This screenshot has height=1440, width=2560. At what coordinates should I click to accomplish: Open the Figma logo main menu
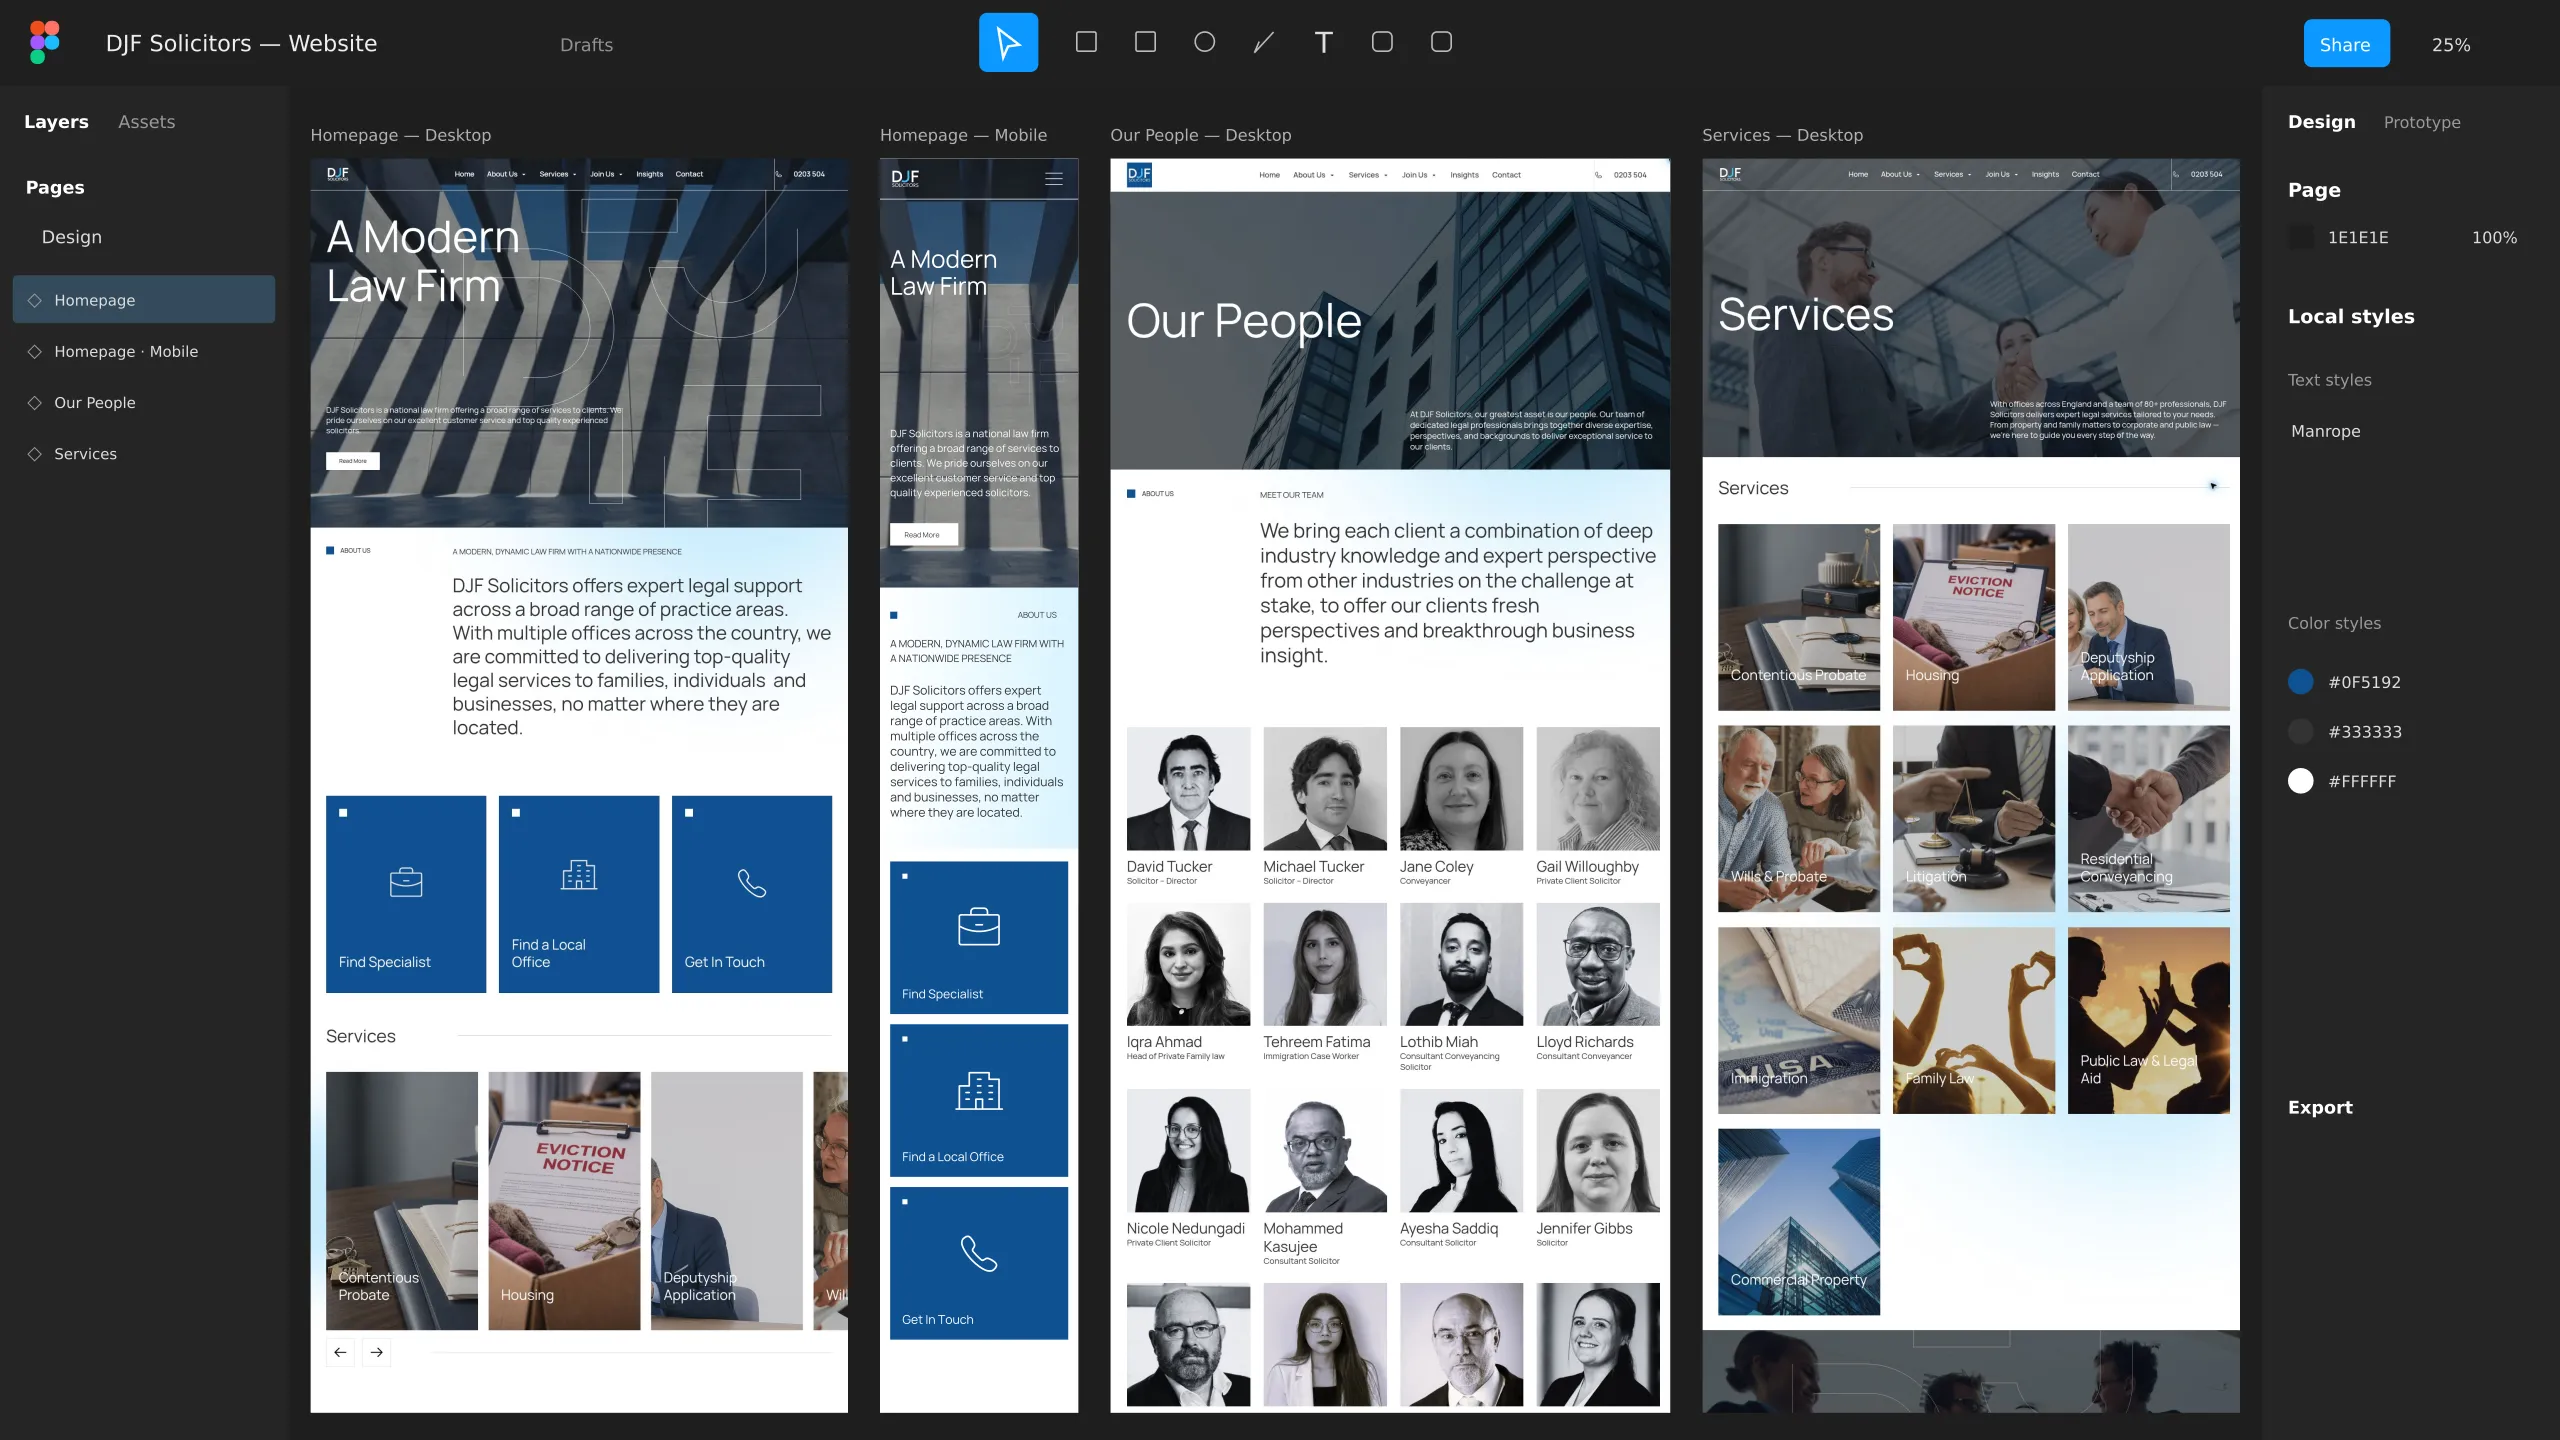pyautogui.click(x=45, y=43)
